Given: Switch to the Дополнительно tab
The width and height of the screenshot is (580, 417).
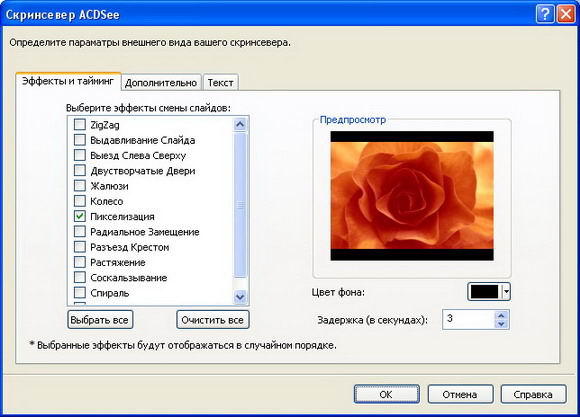Looking at the screenshot, I should tap(161, 83).
